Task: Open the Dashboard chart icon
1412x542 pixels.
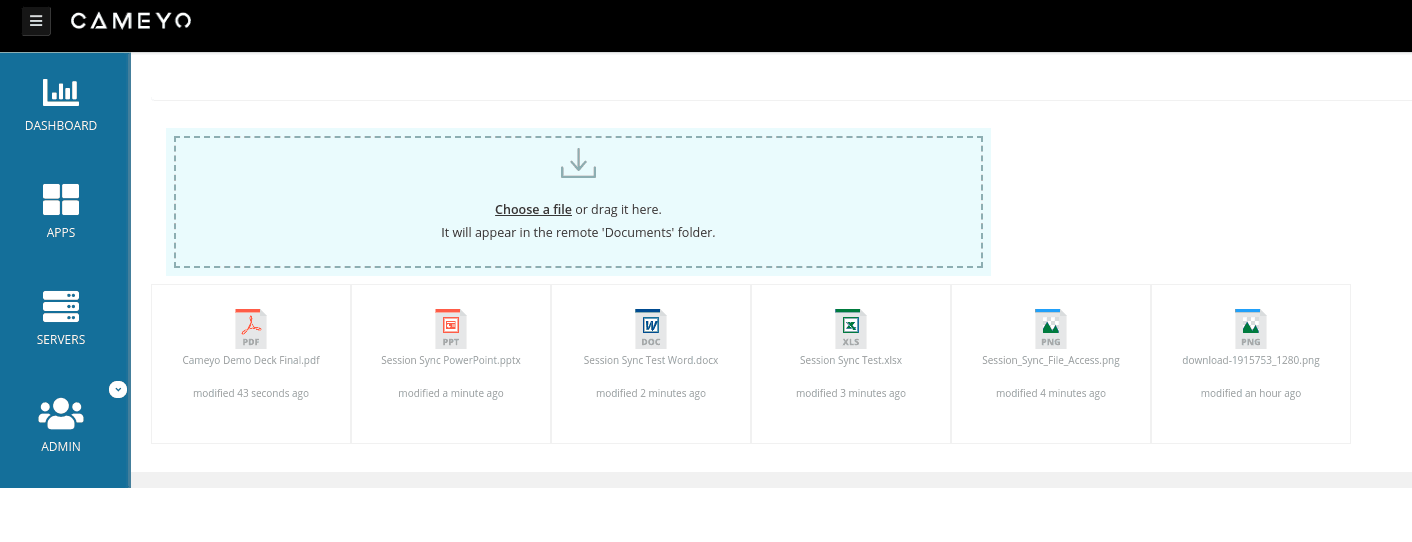Action: [x=61, y=92]
